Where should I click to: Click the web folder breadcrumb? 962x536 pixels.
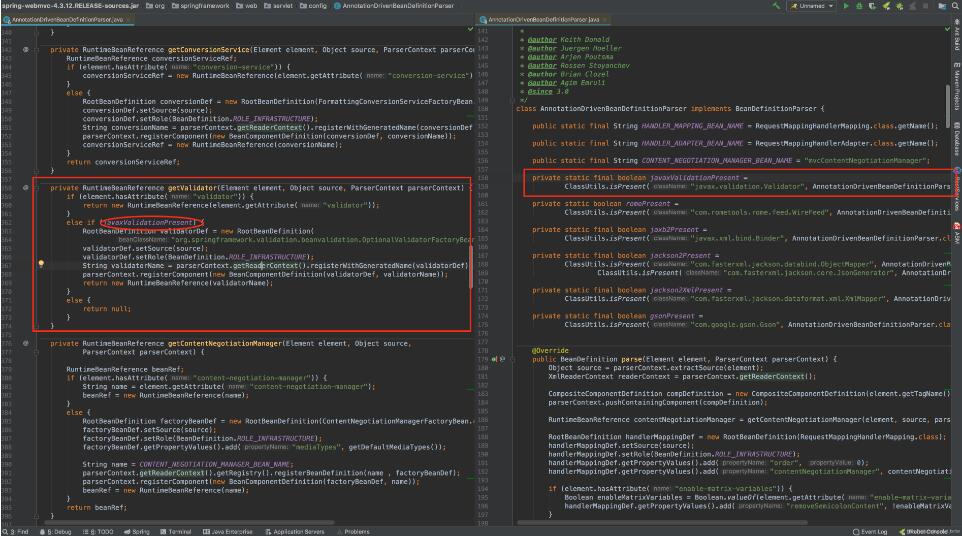[247, 6]
